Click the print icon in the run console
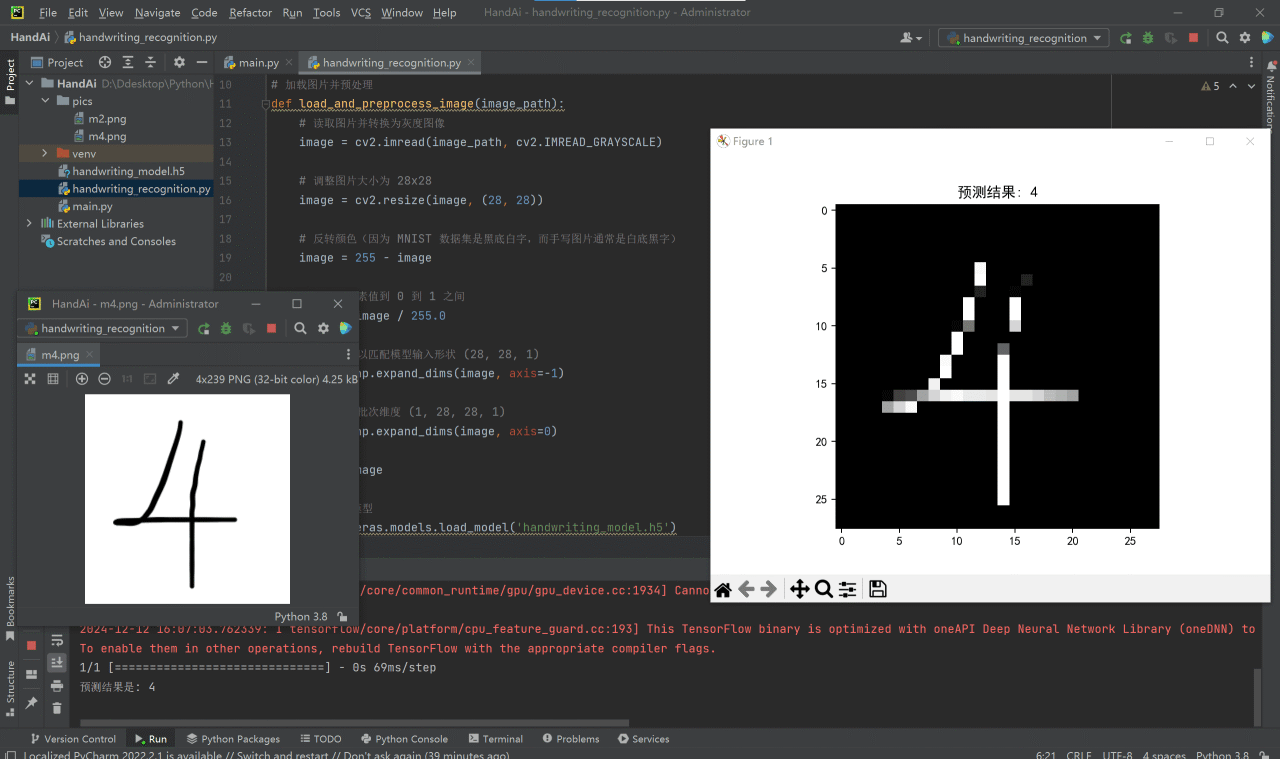This screenshot has width=1280, height=759. pos(57,684)
